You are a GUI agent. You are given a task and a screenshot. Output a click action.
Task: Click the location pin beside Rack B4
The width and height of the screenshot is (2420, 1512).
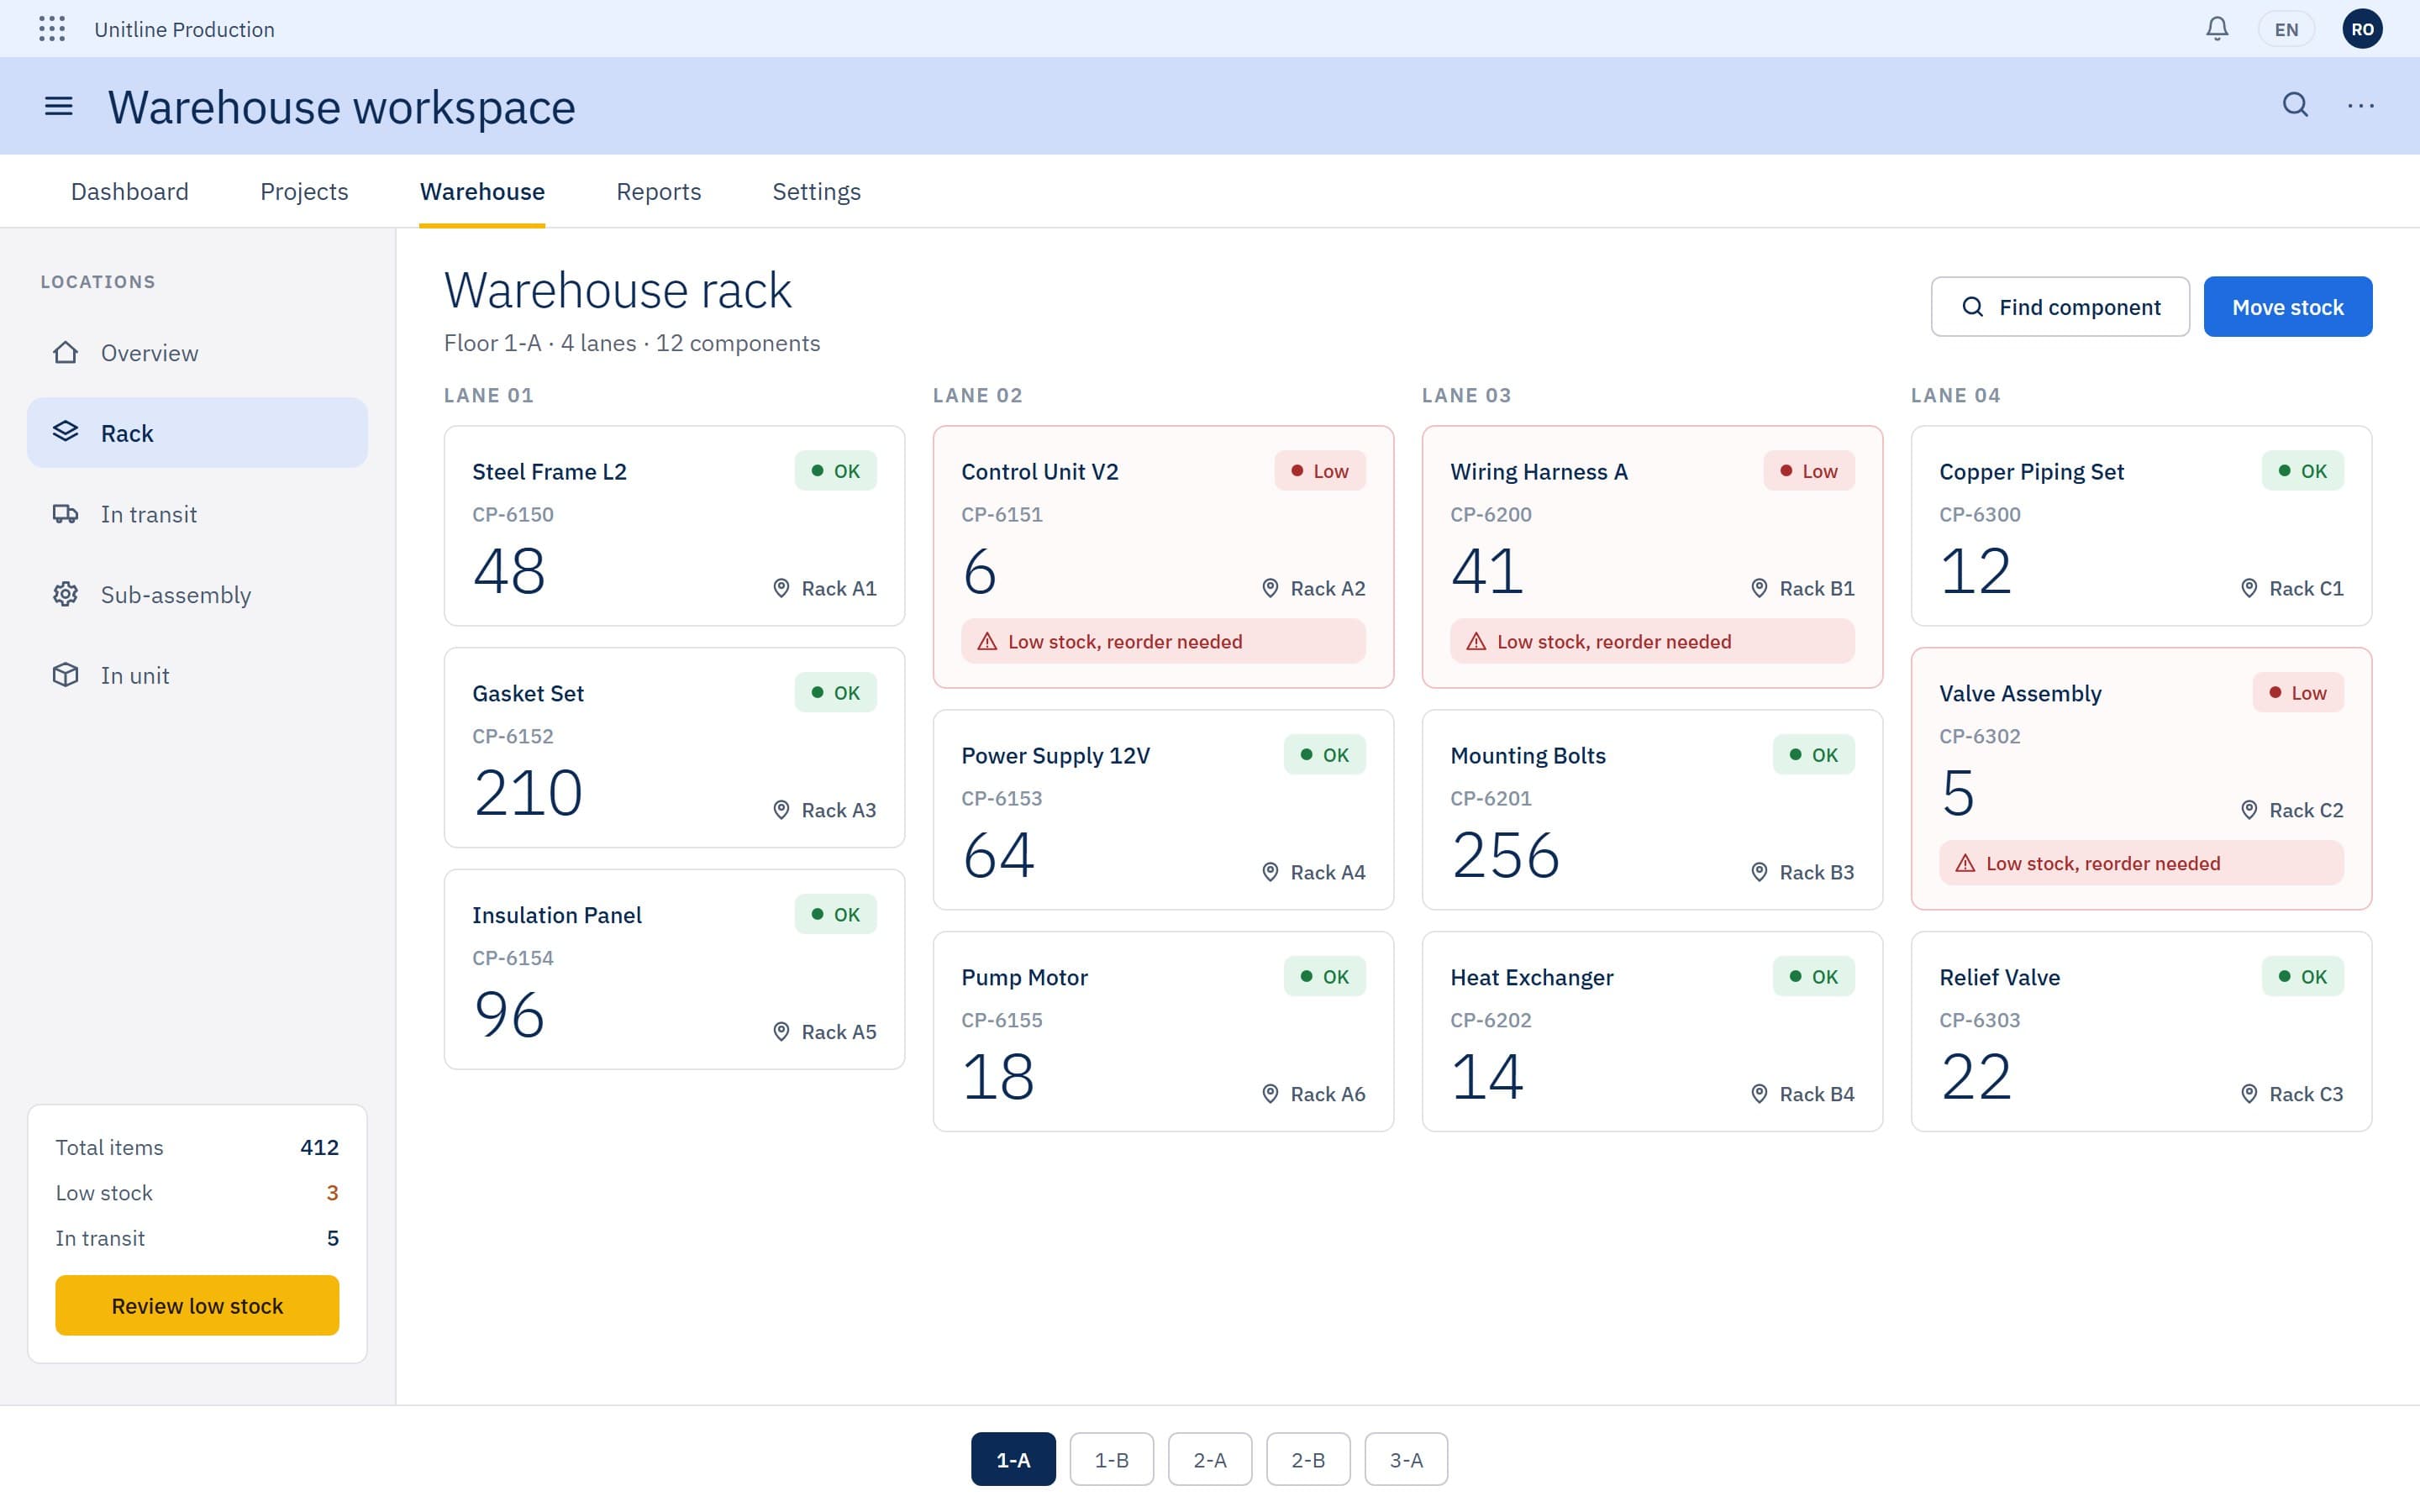(1759, 1094)
